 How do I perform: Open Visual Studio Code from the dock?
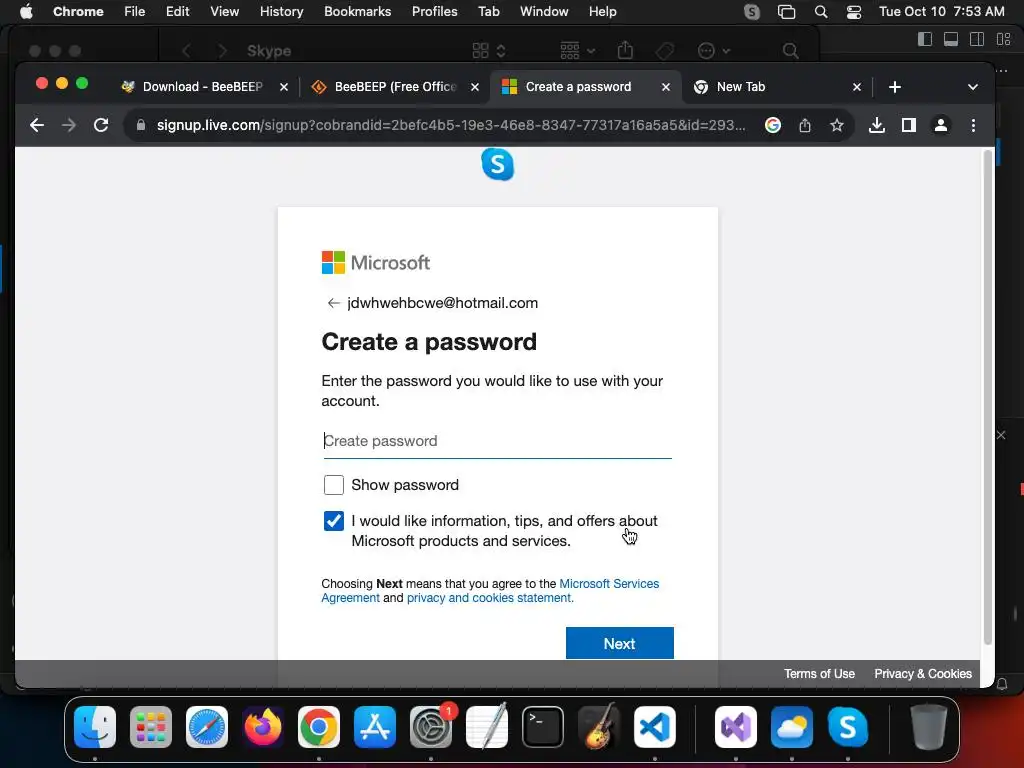point(654,727)
